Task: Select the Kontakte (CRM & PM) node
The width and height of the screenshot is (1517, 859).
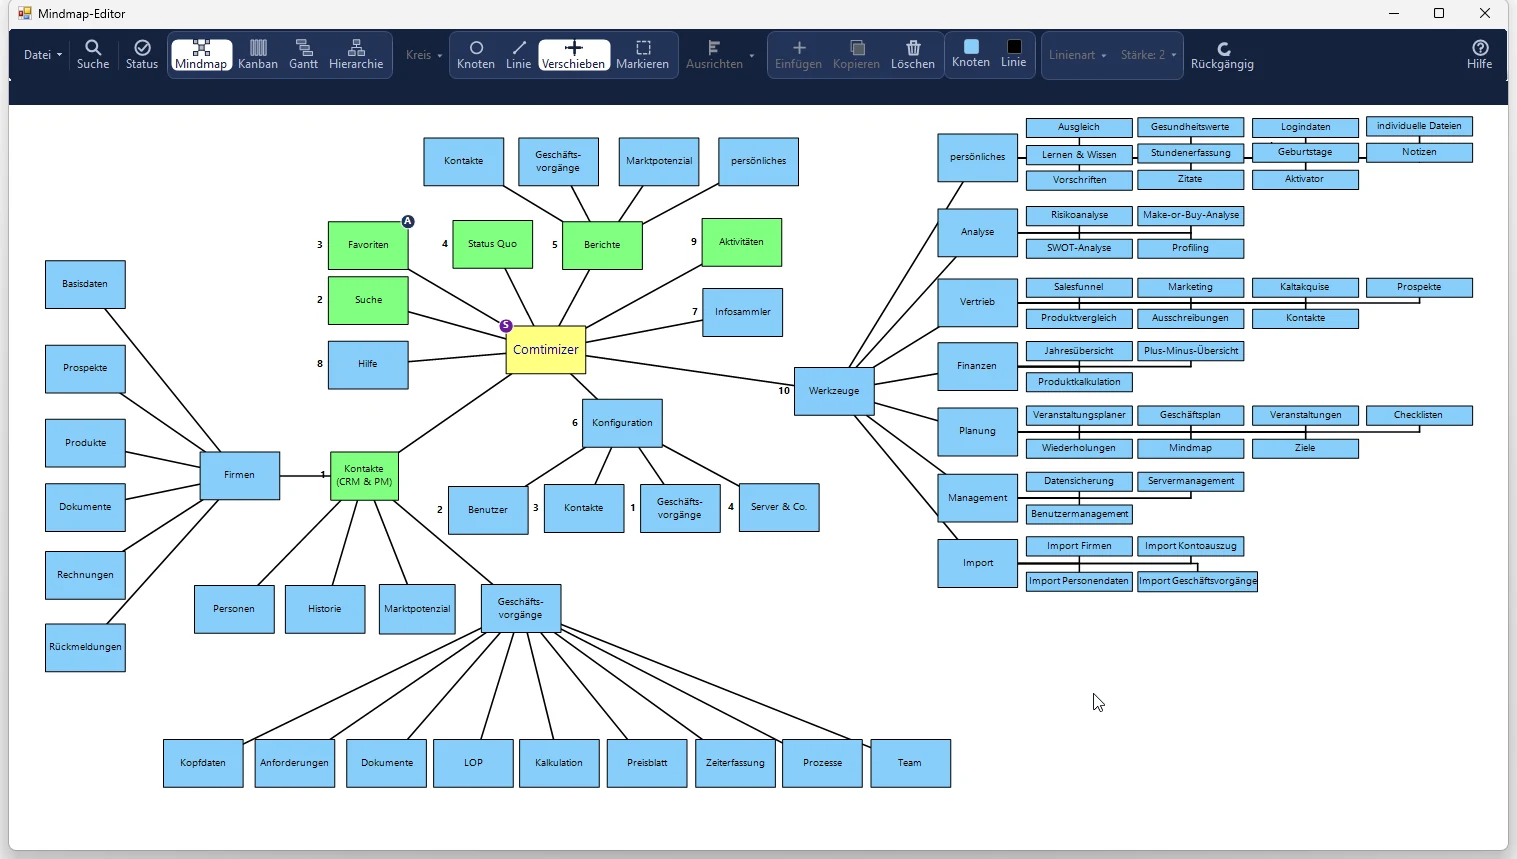Action: (364, 475)
